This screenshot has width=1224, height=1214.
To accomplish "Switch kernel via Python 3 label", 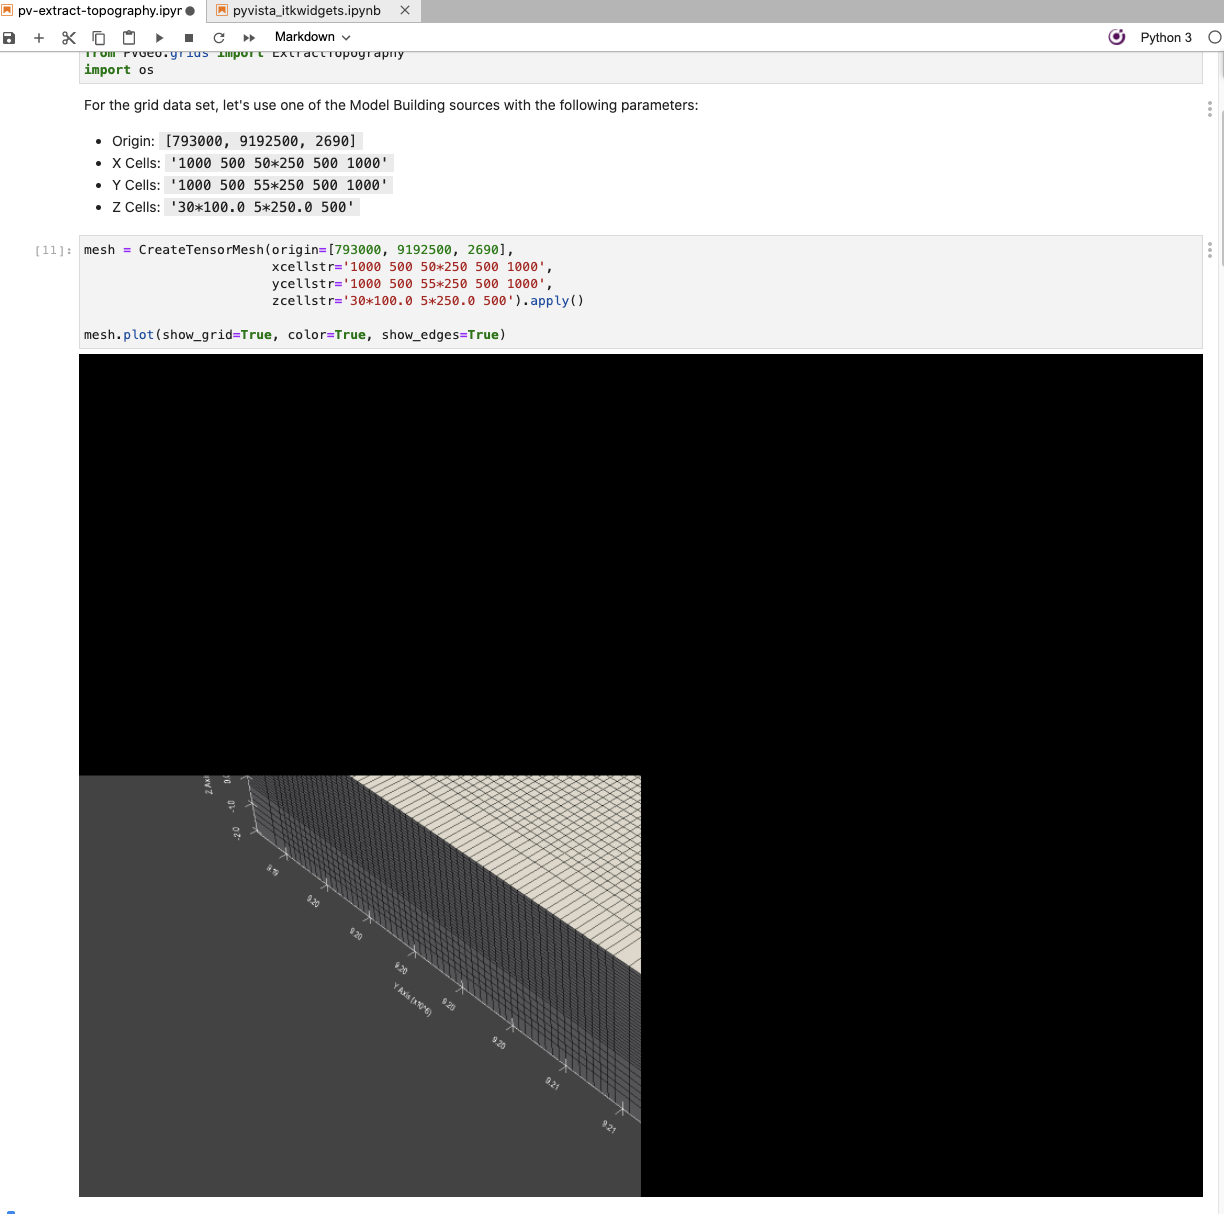I will coord(1166,37).
